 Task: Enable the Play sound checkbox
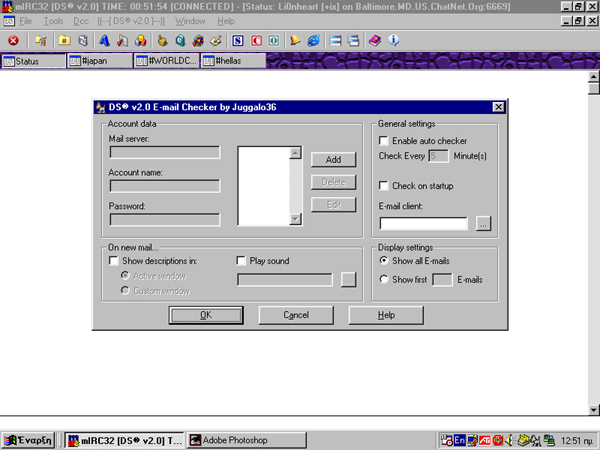[241, 261]
